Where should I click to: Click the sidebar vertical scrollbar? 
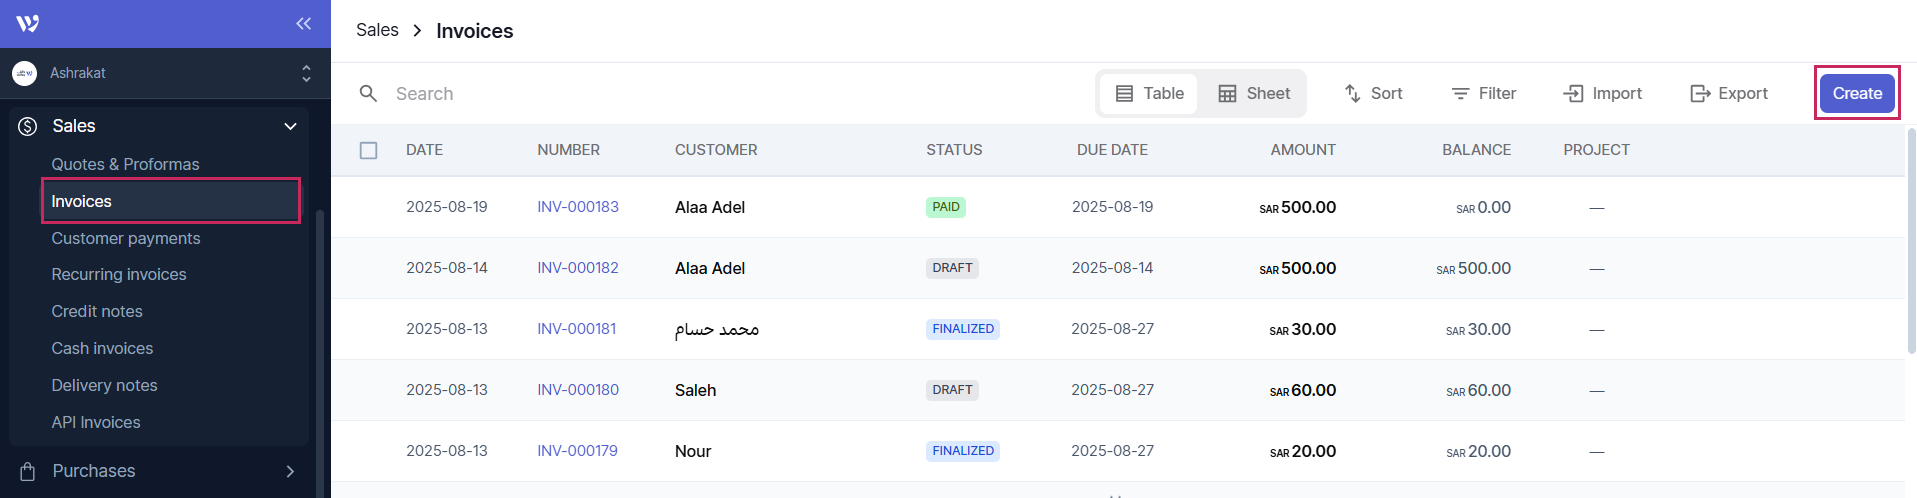(320, 350)
